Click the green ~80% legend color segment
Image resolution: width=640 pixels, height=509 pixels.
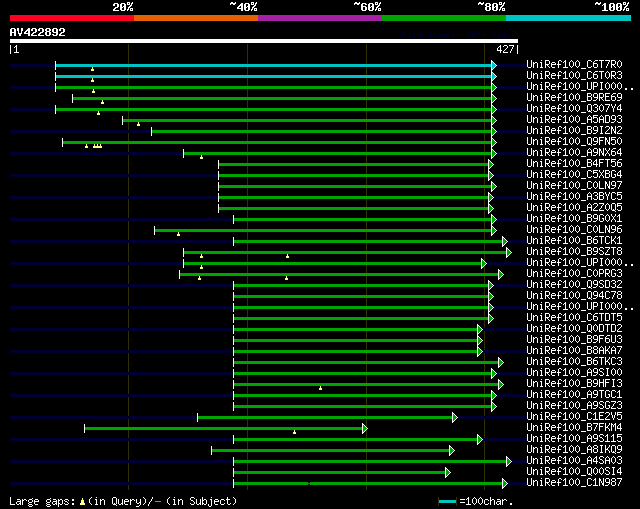[444, 18]
